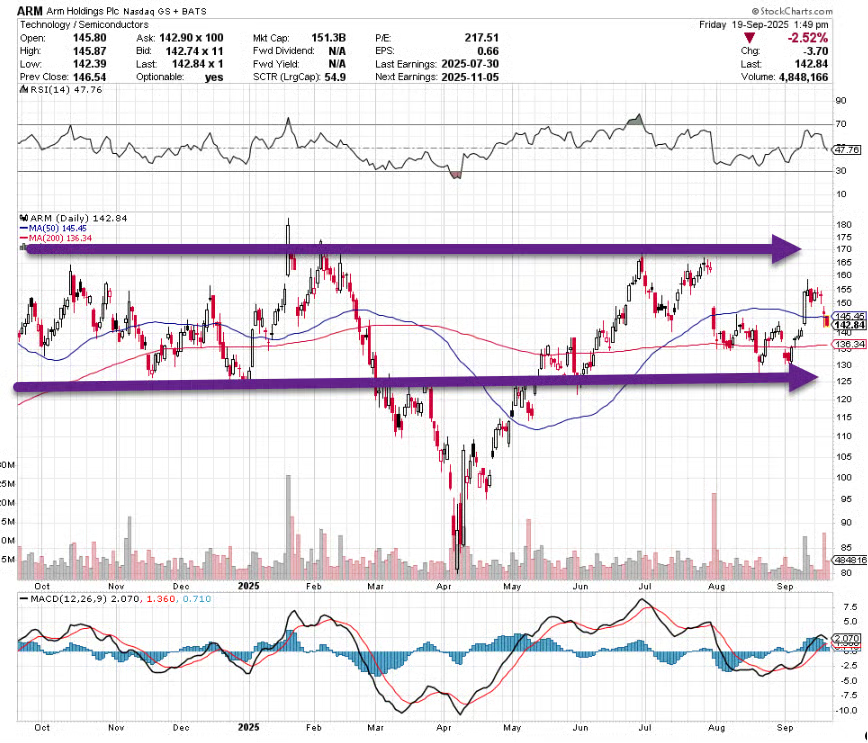868x743 pixels.
Task: Click the Prev Close value 146.54
Action: [x=89, y=77]
